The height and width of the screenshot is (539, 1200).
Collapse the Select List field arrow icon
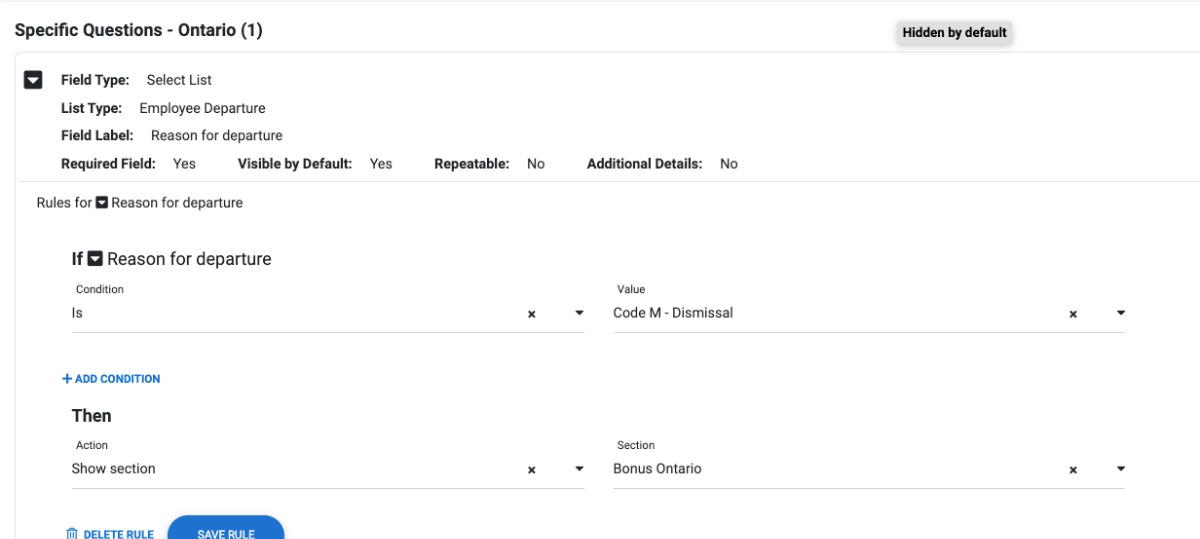click(33, 80)
